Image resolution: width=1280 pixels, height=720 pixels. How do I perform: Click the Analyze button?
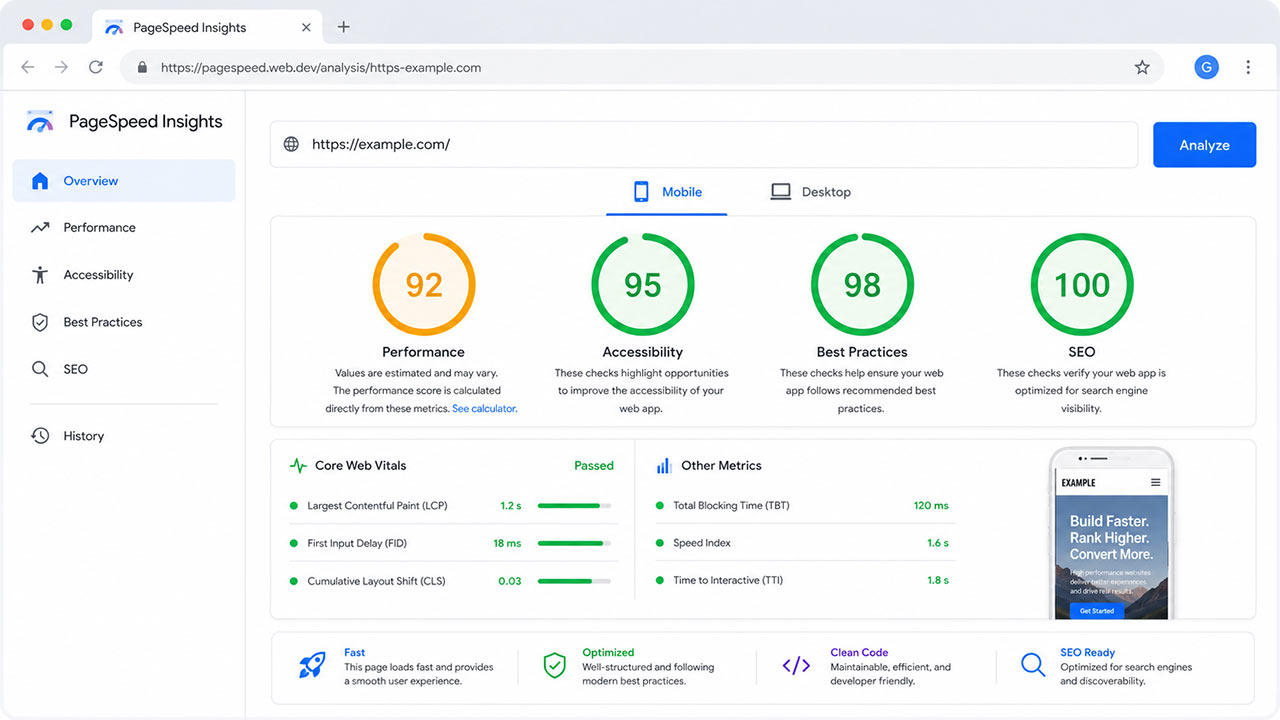point(1204,145)
